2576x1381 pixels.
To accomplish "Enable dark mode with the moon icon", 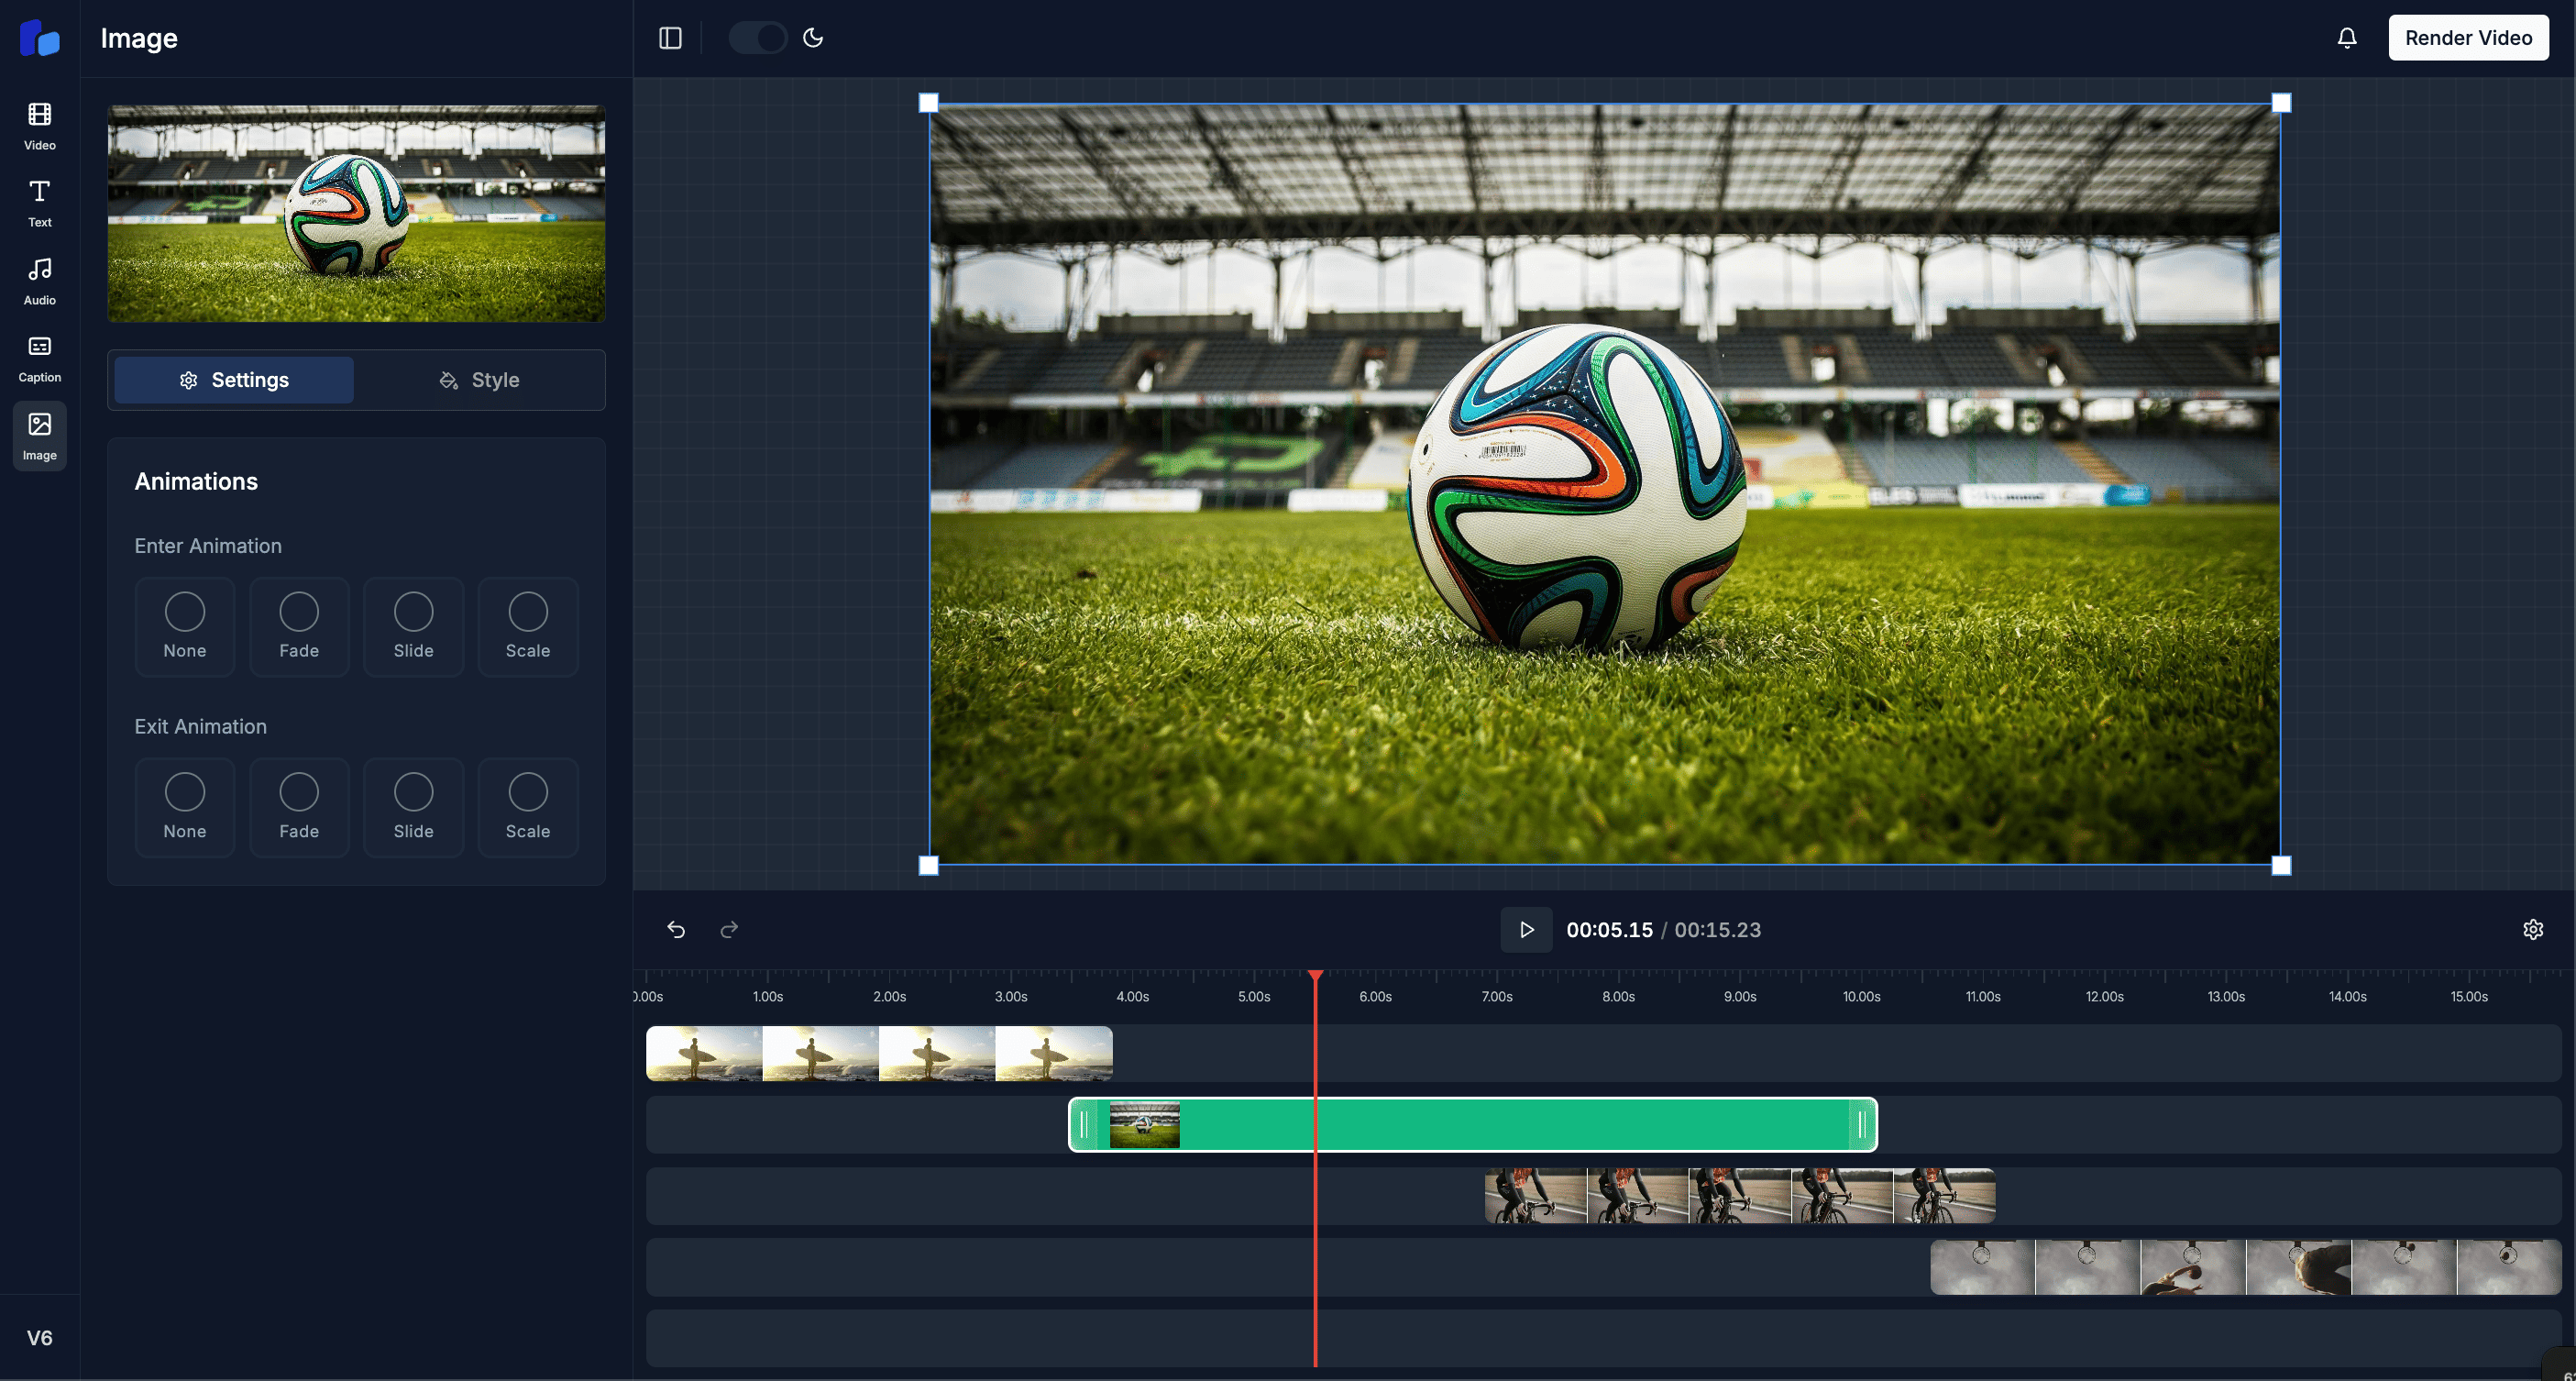I will [x=813, y=37].
